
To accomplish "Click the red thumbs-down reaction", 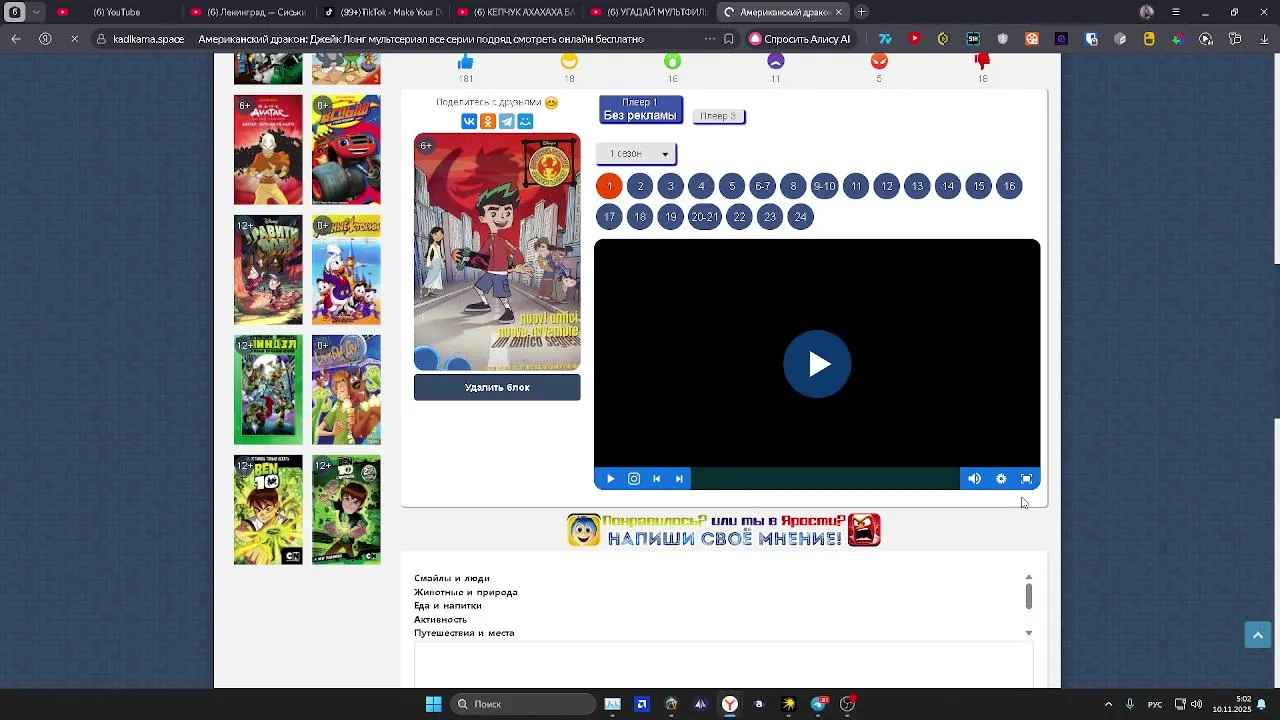I will [982, 62].
